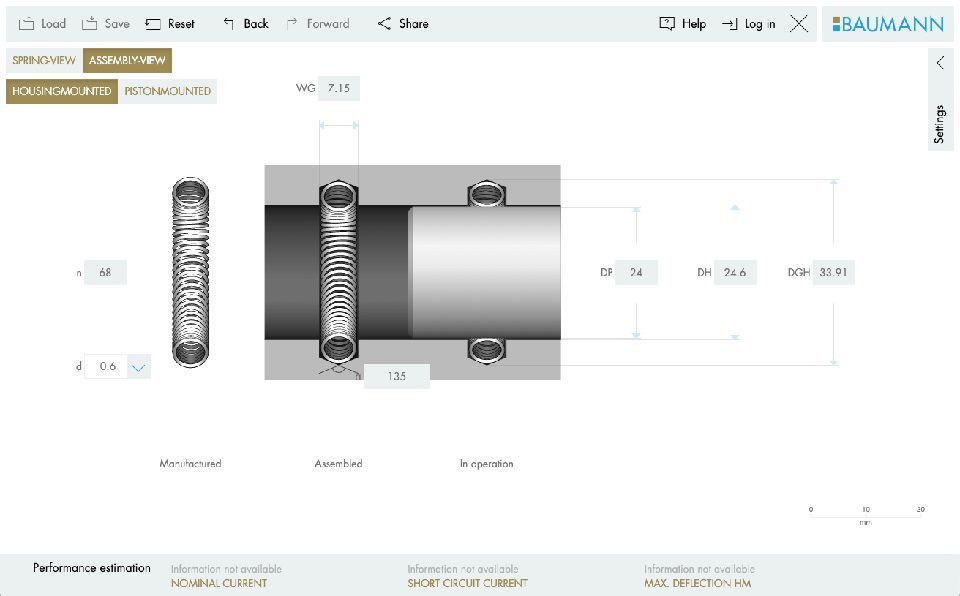Click the Reset text label

pos(181,24)
